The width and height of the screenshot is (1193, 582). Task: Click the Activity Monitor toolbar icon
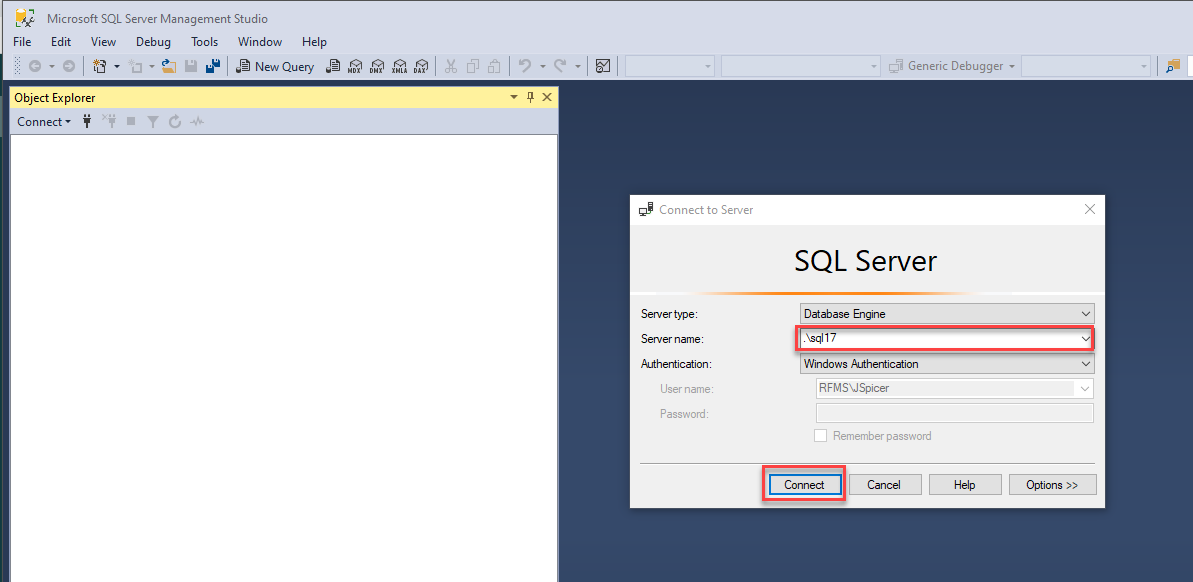(x=603, y=66)
